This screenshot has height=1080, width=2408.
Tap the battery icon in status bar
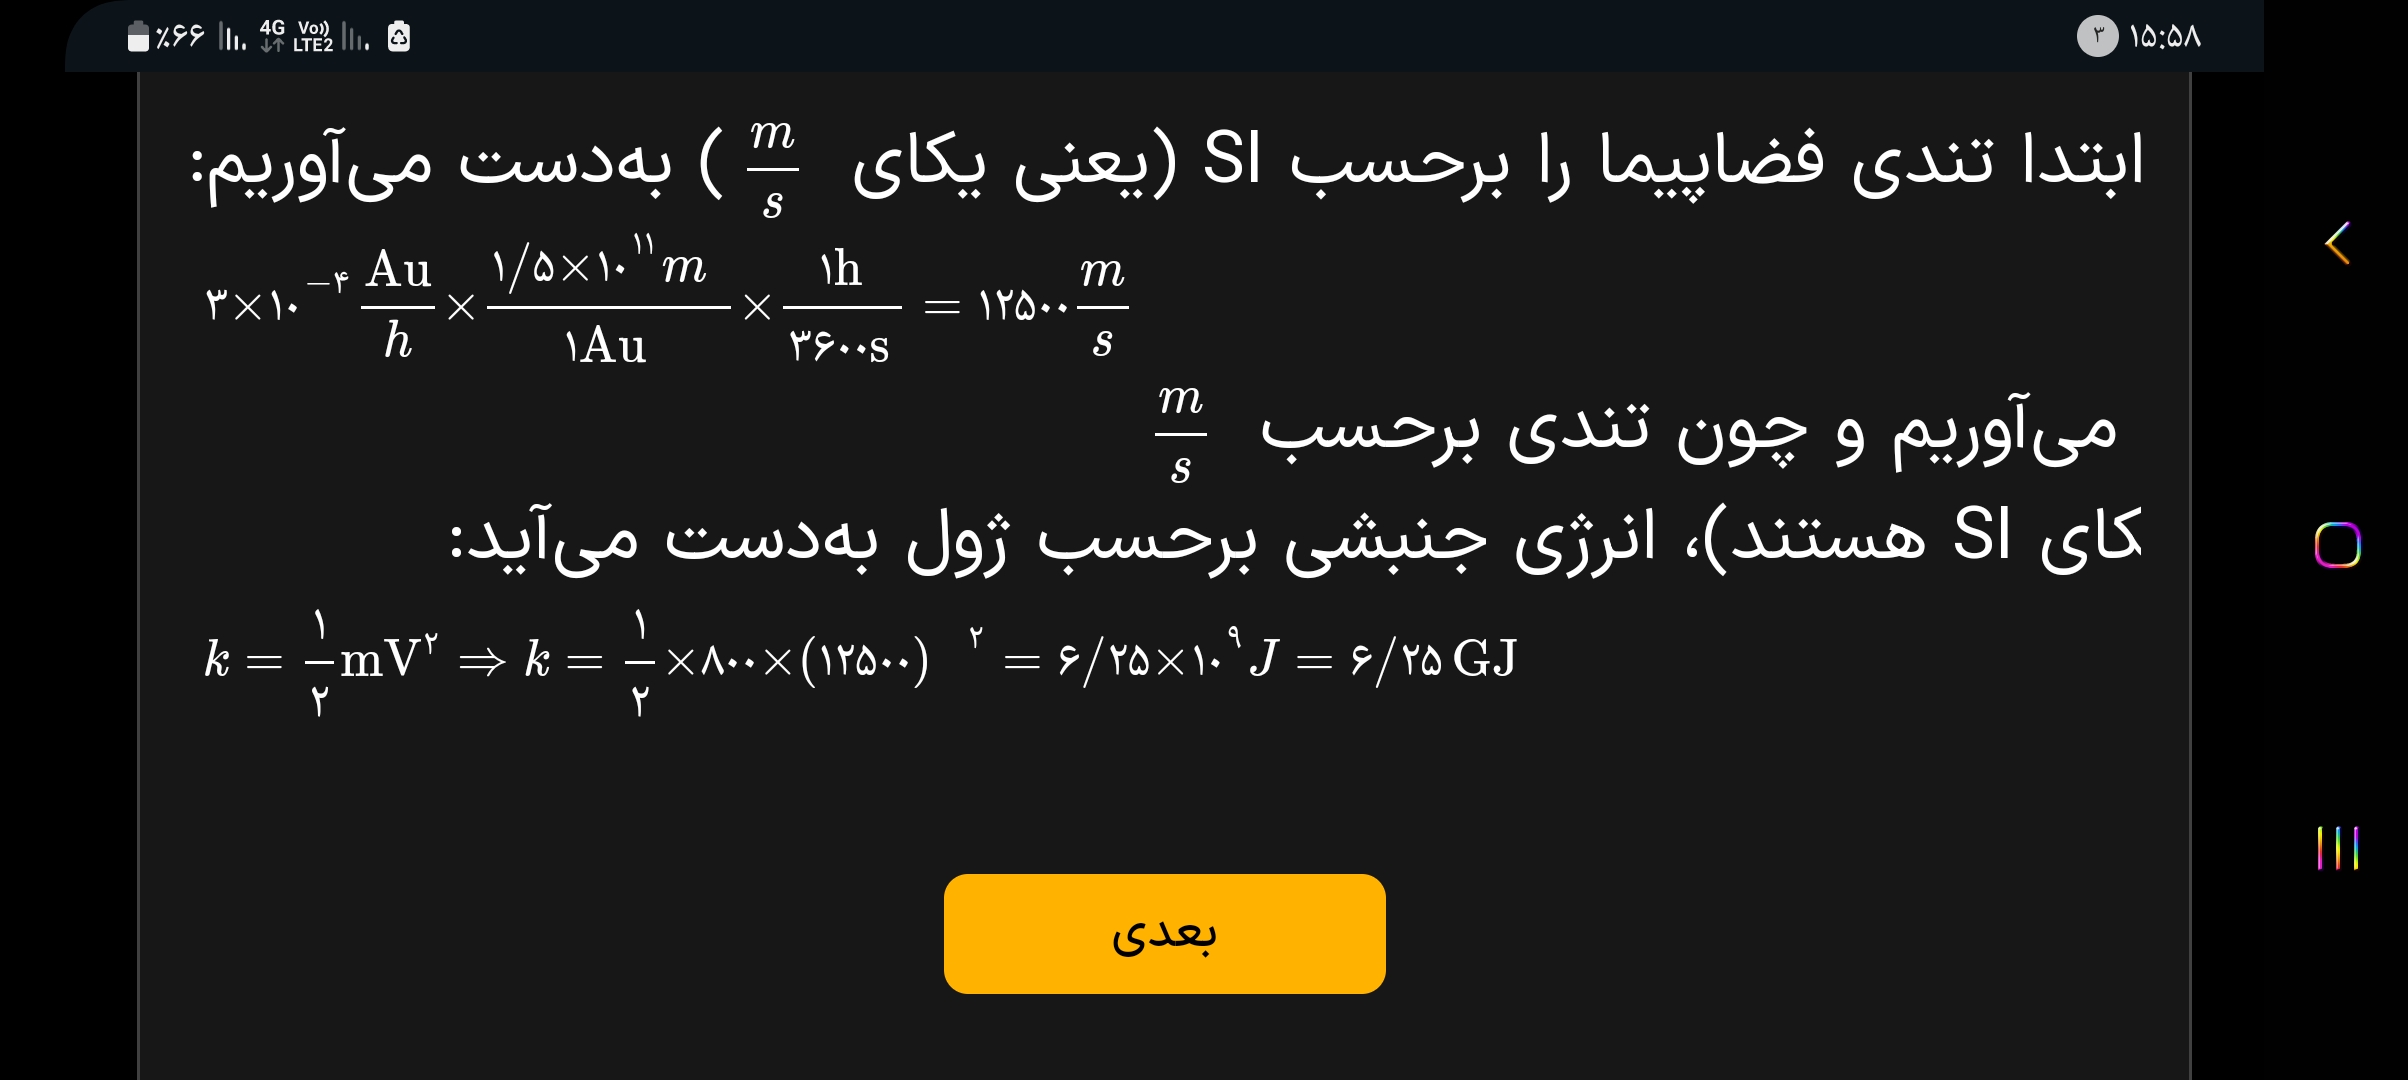click(x=138, y=37)
